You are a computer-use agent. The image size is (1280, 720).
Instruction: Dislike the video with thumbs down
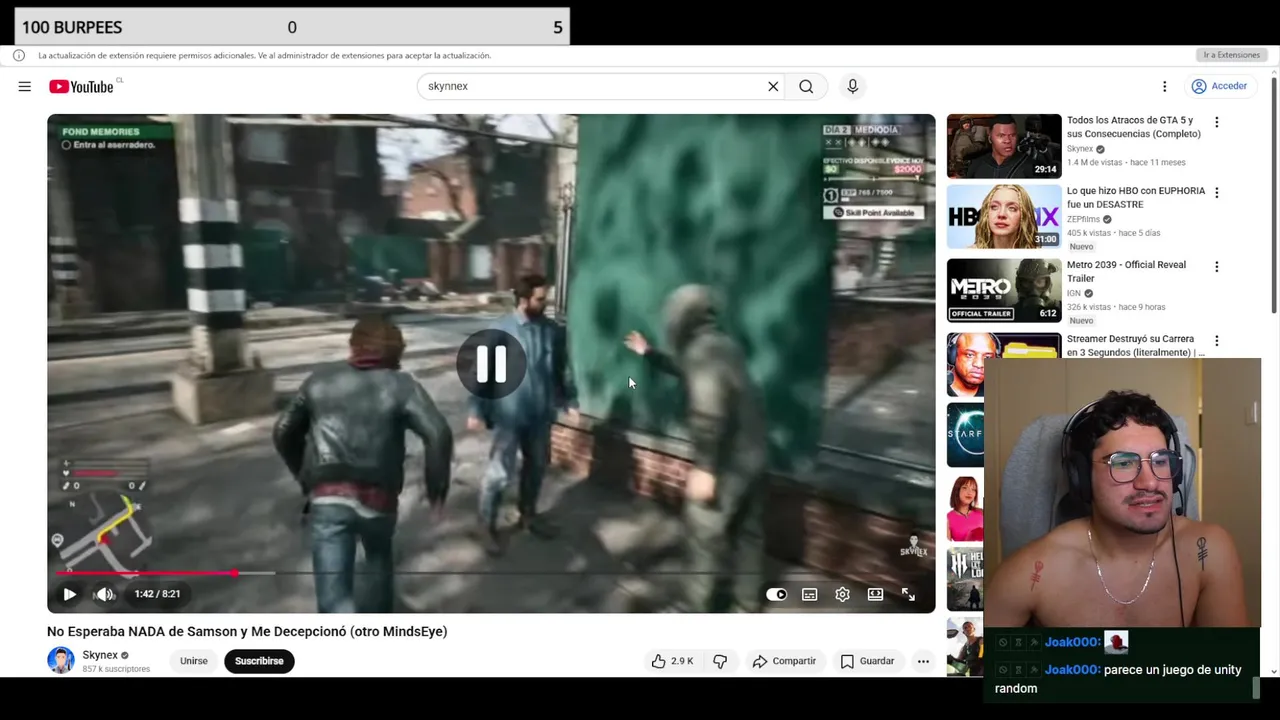(720, 661)
